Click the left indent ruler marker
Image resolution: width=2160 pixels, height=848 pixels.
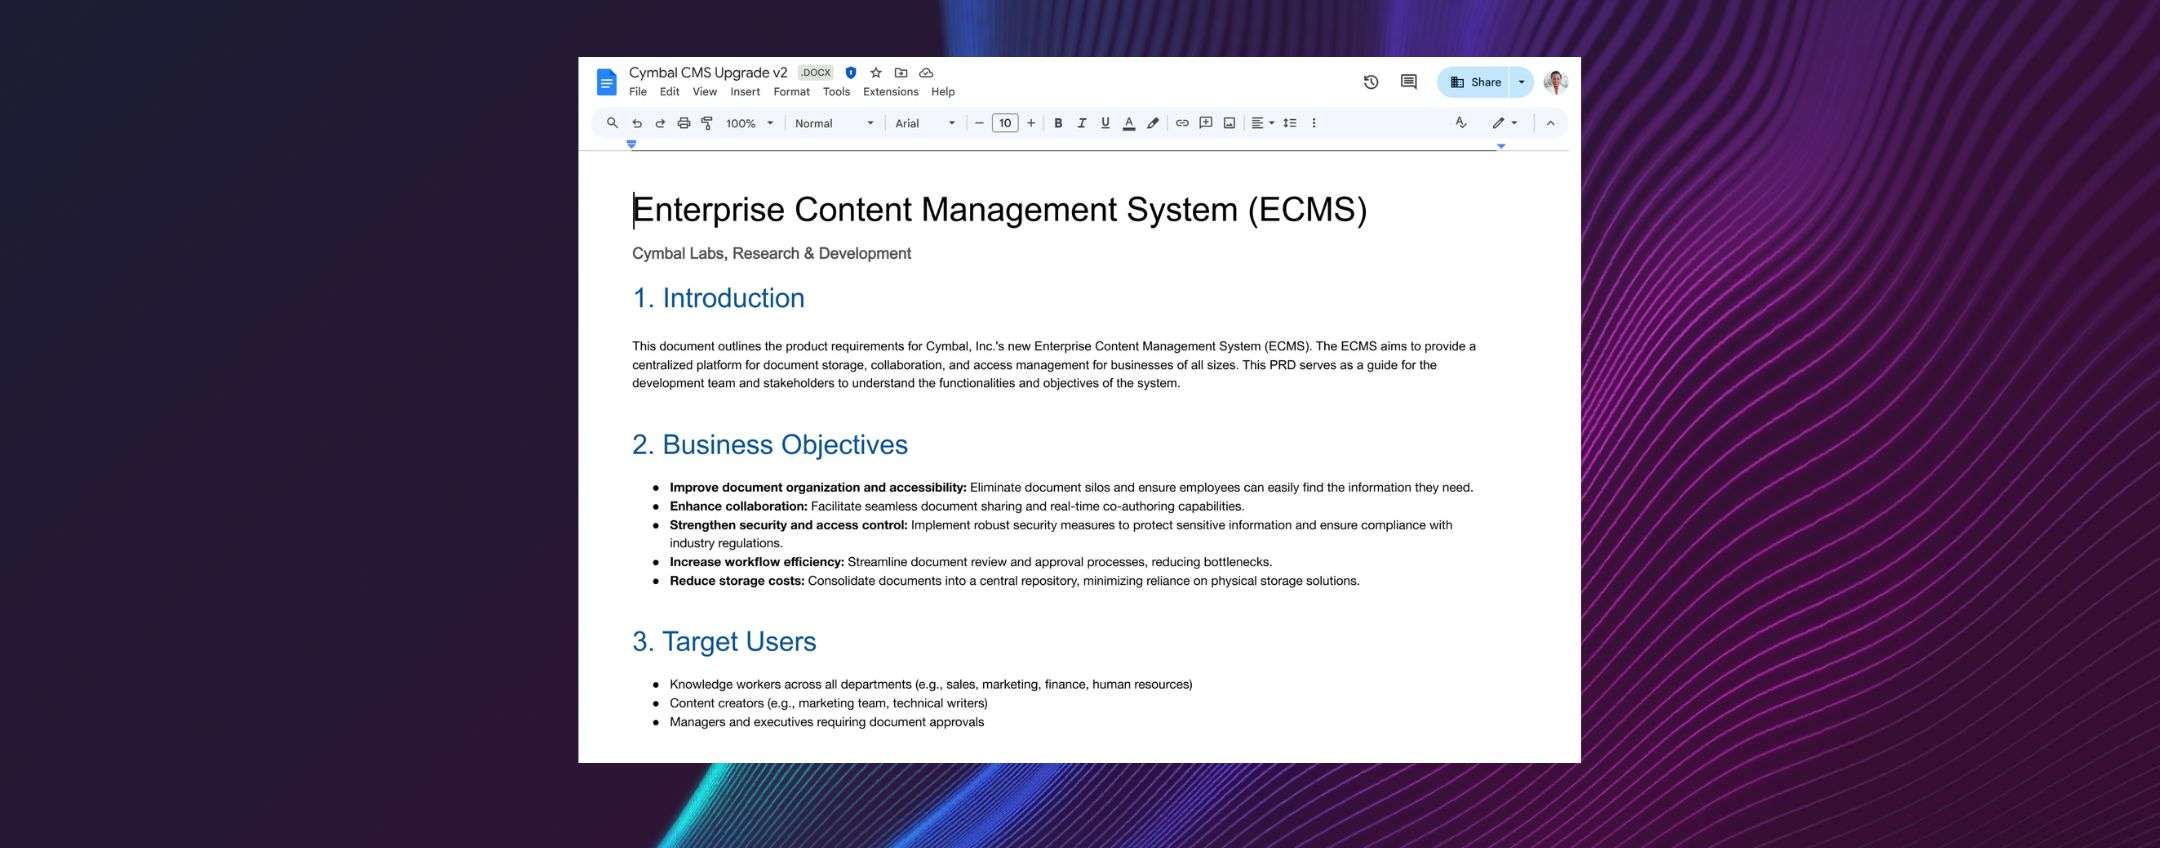(631, 144)
